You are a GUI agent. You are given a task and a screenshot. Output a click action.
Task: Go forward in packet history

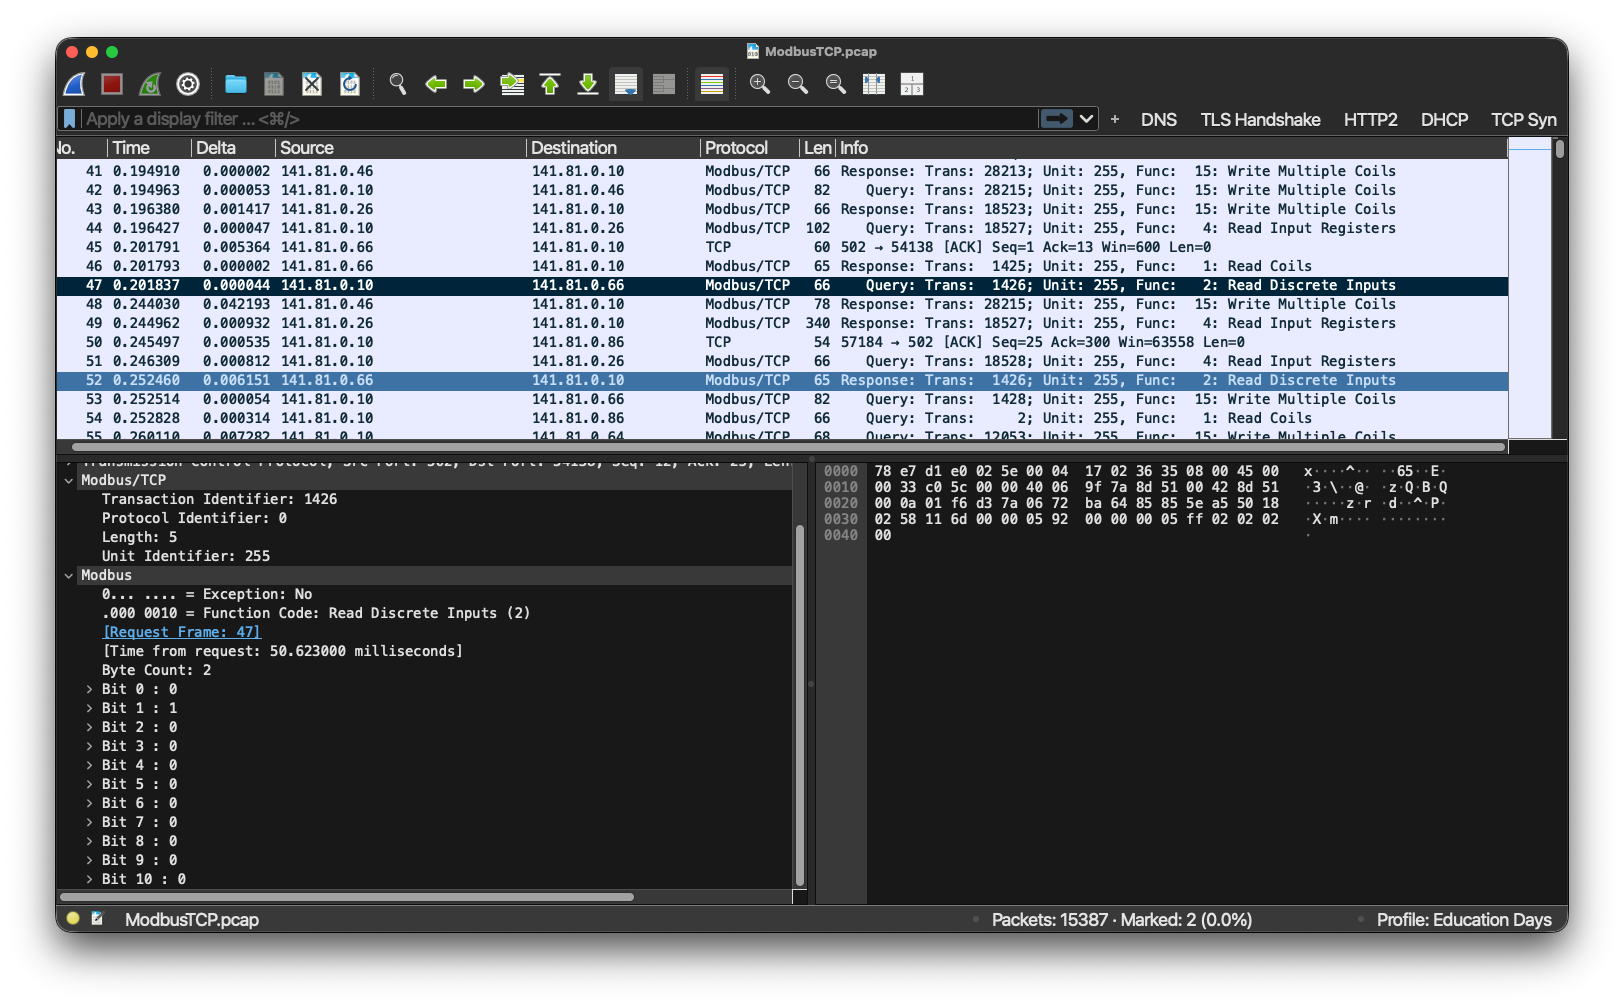[x=474, y=84]
